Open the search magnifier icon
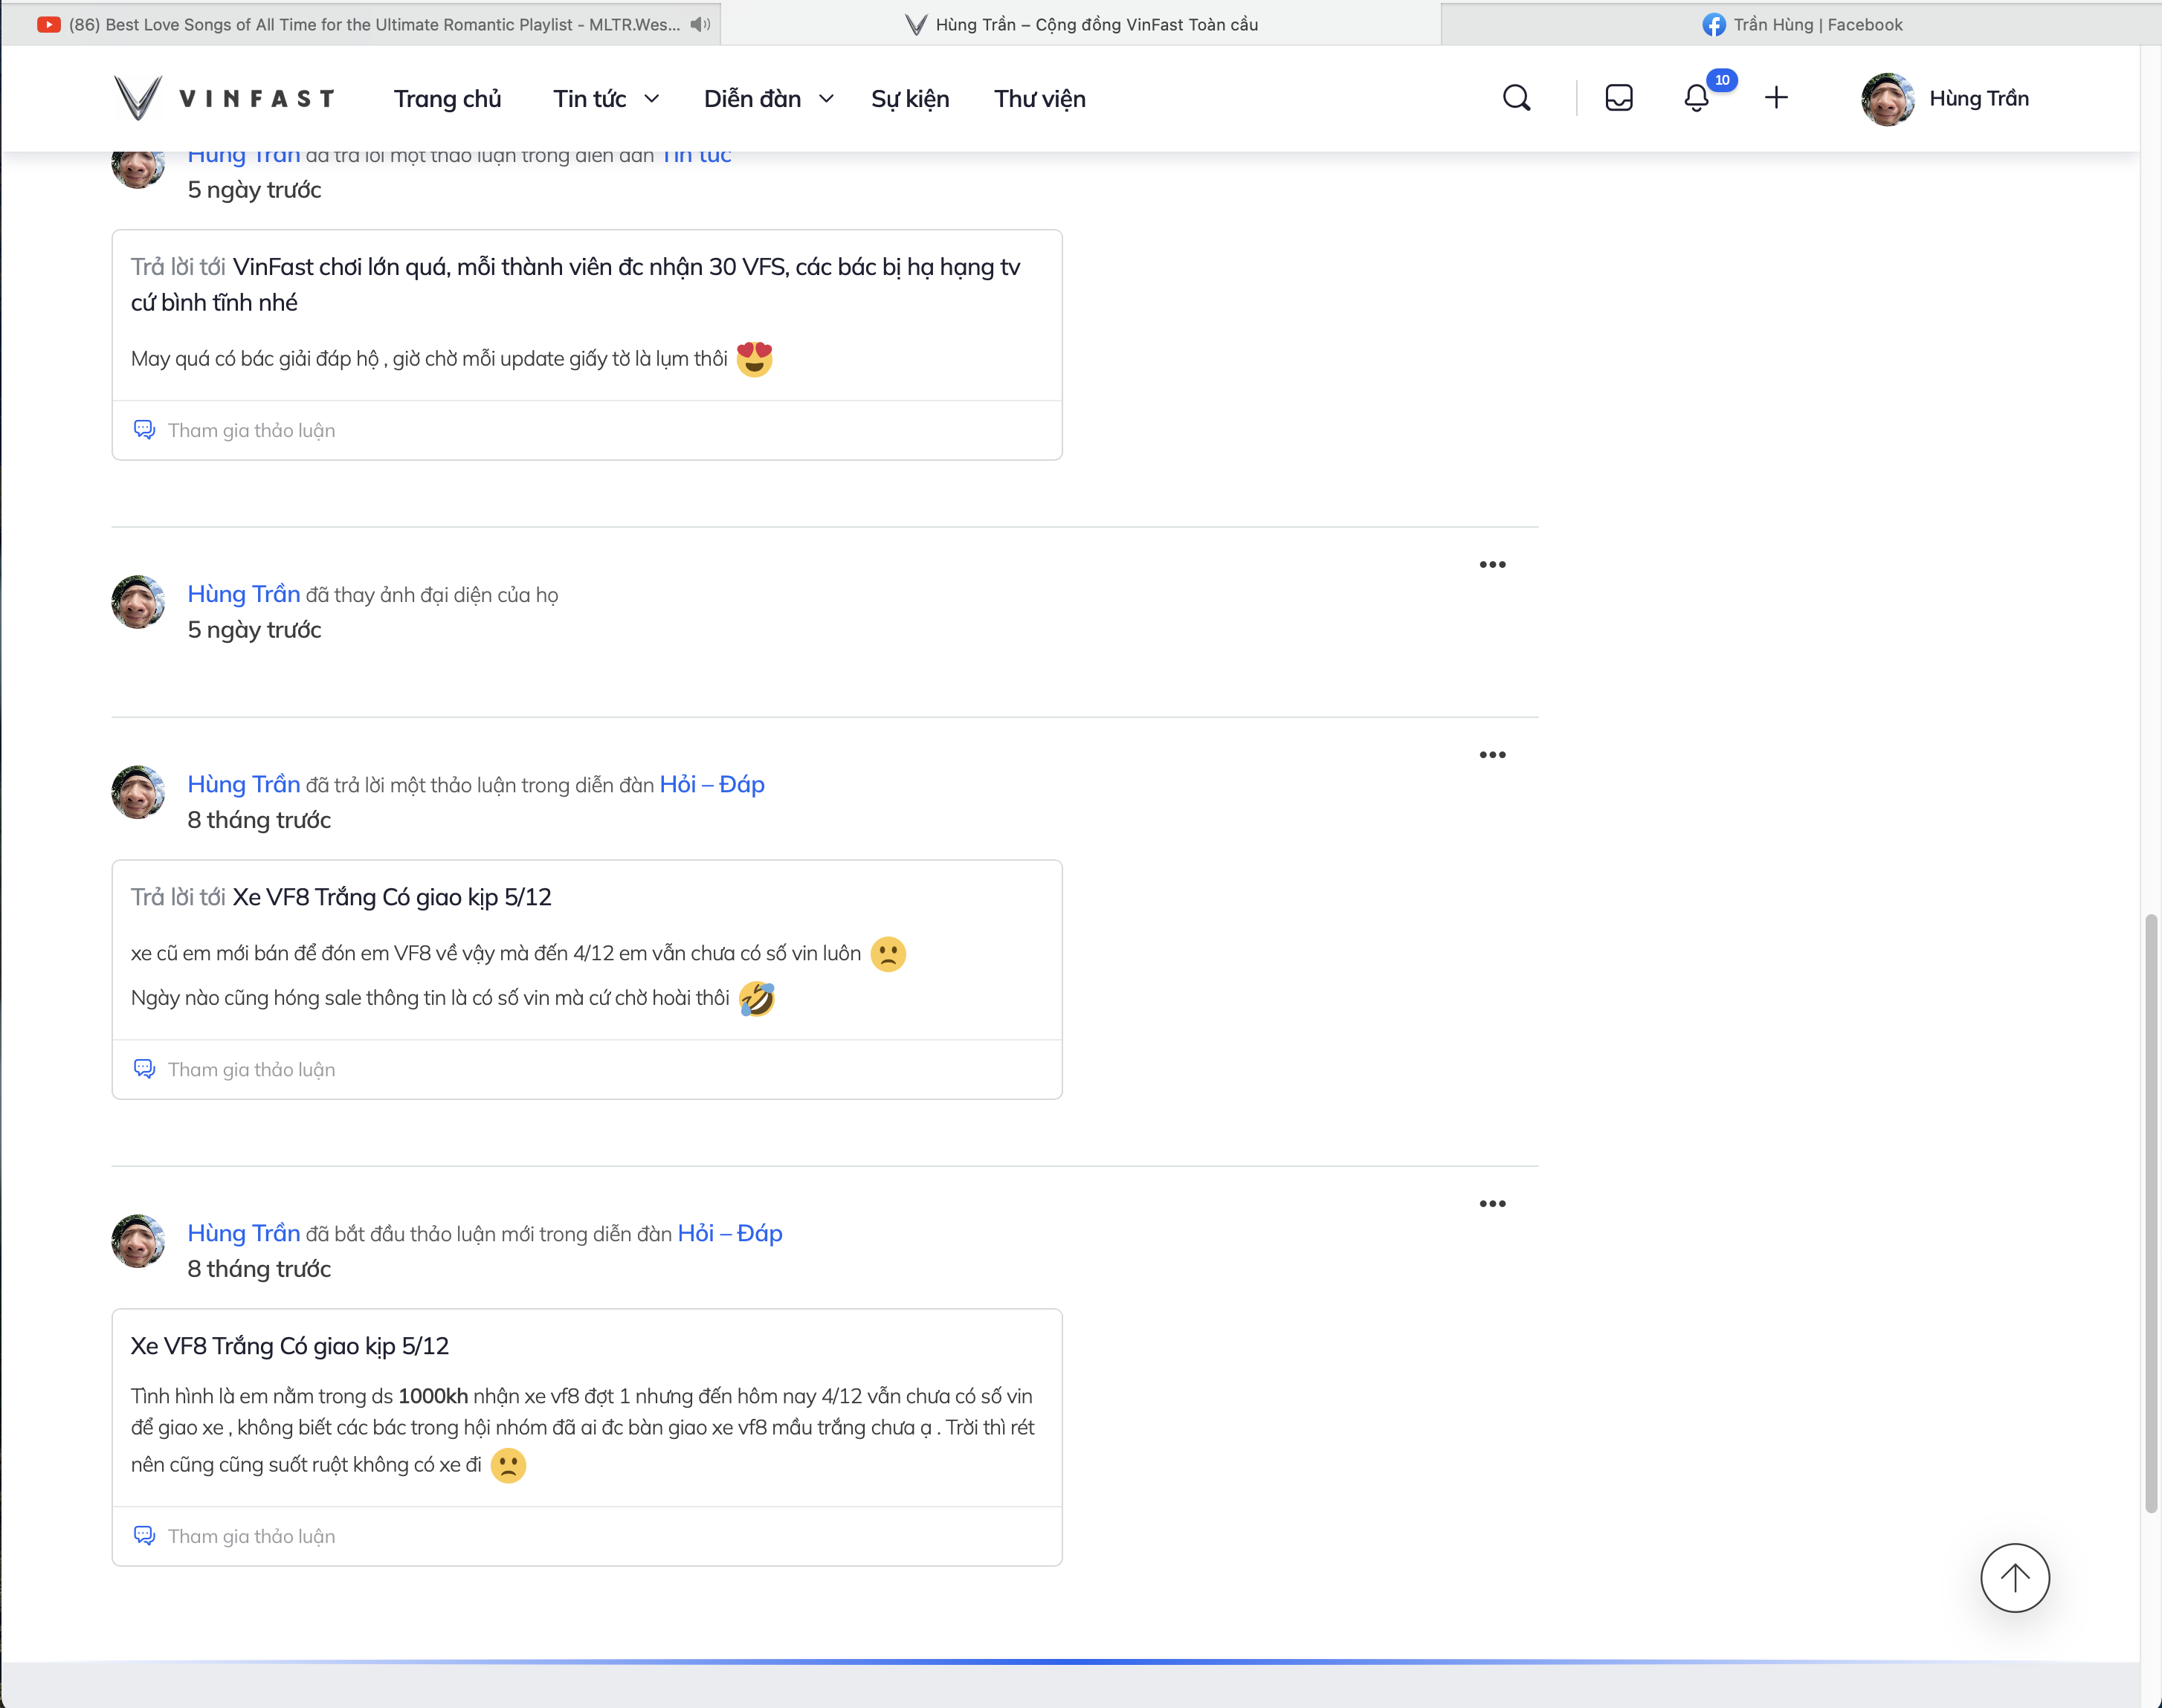2162x1708 pixels. click(1516, 98)
